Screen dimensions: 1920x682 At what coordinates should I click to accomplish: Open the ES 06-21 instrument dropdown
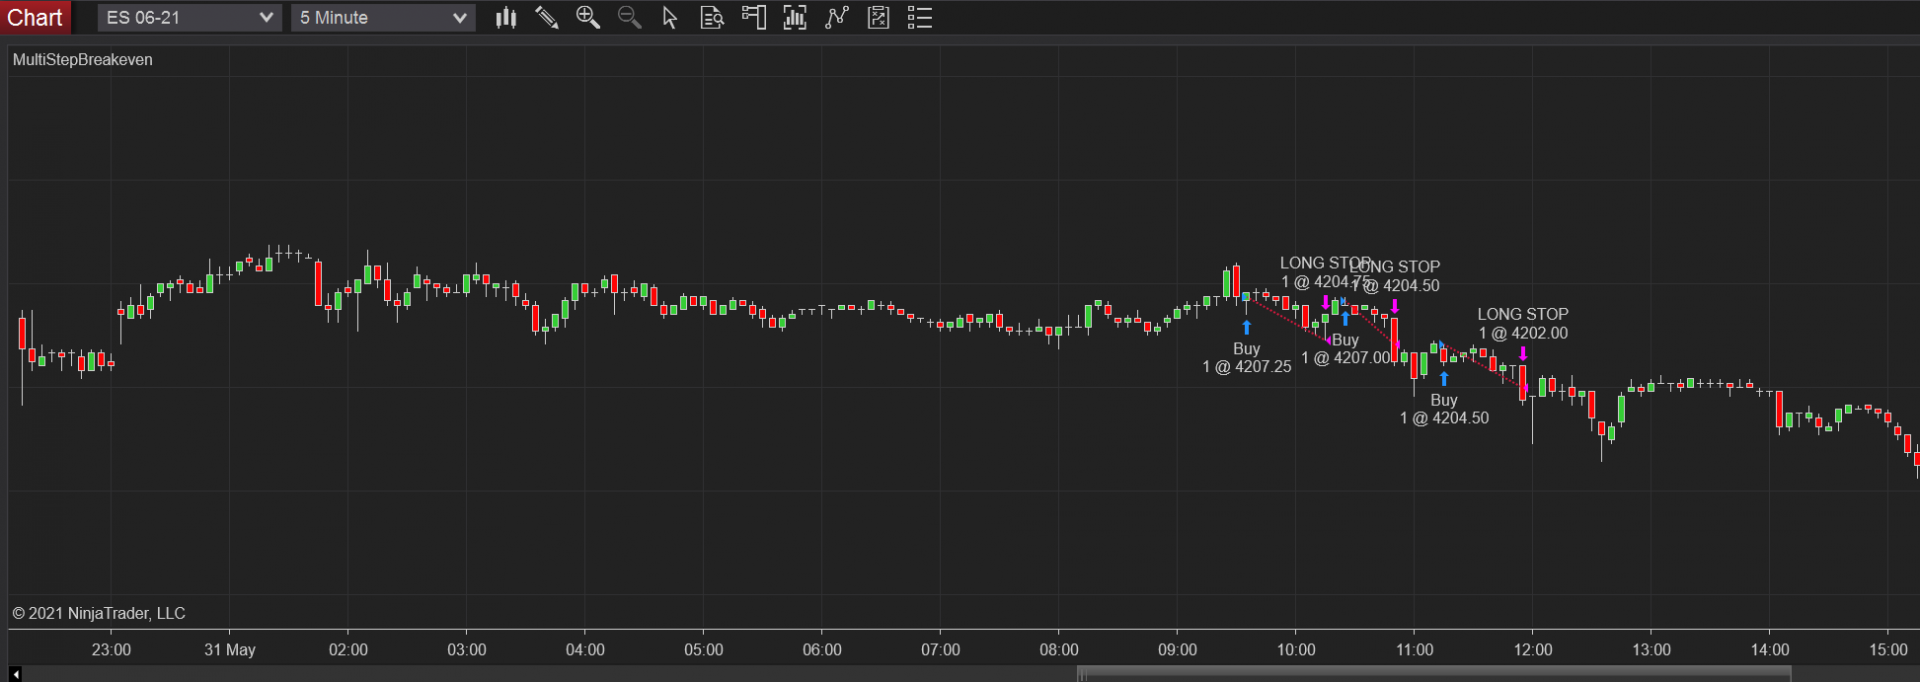189,17
